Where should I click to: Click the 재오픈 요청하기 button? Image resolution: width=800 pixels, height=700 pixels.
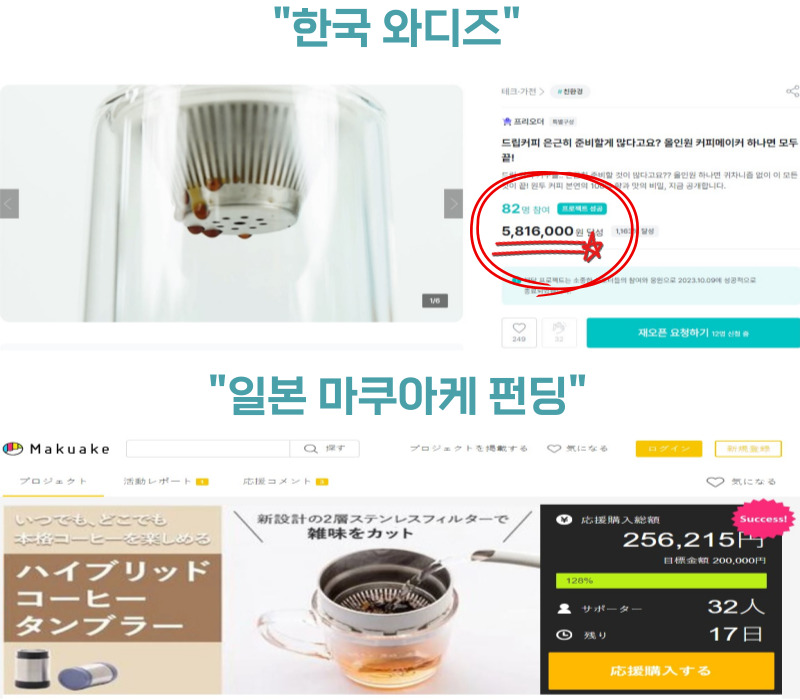693,333
